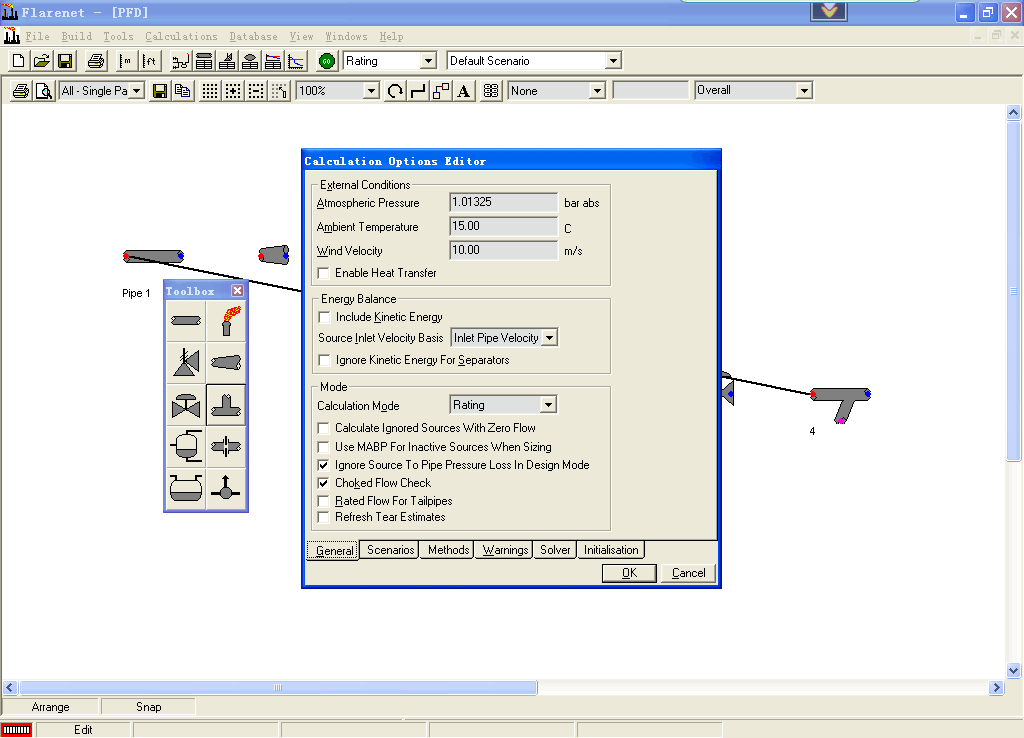Click the Atmospheric Pressure input field
This screenshot has width=1024, height=738.
504,202
